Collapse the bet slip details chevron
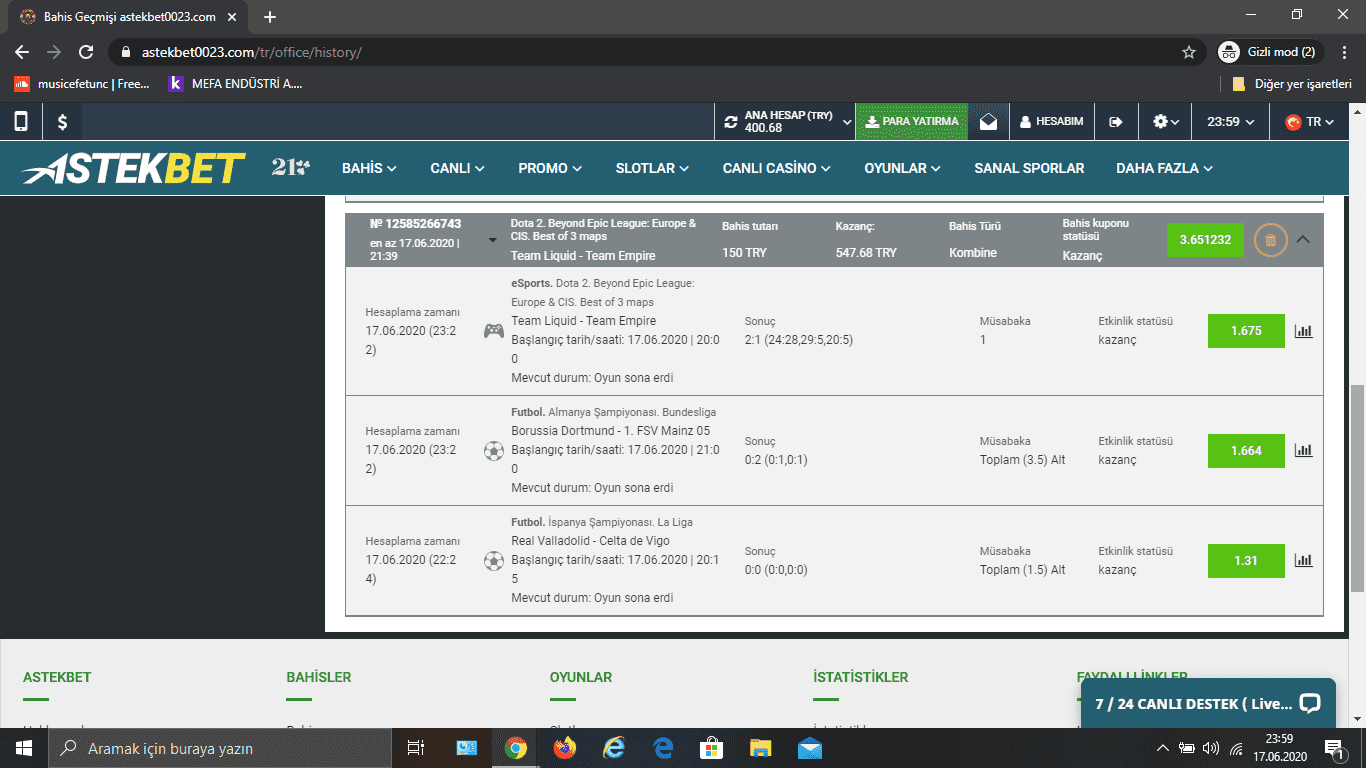Screen dimensions: 1366x768 coord(1302,240)
